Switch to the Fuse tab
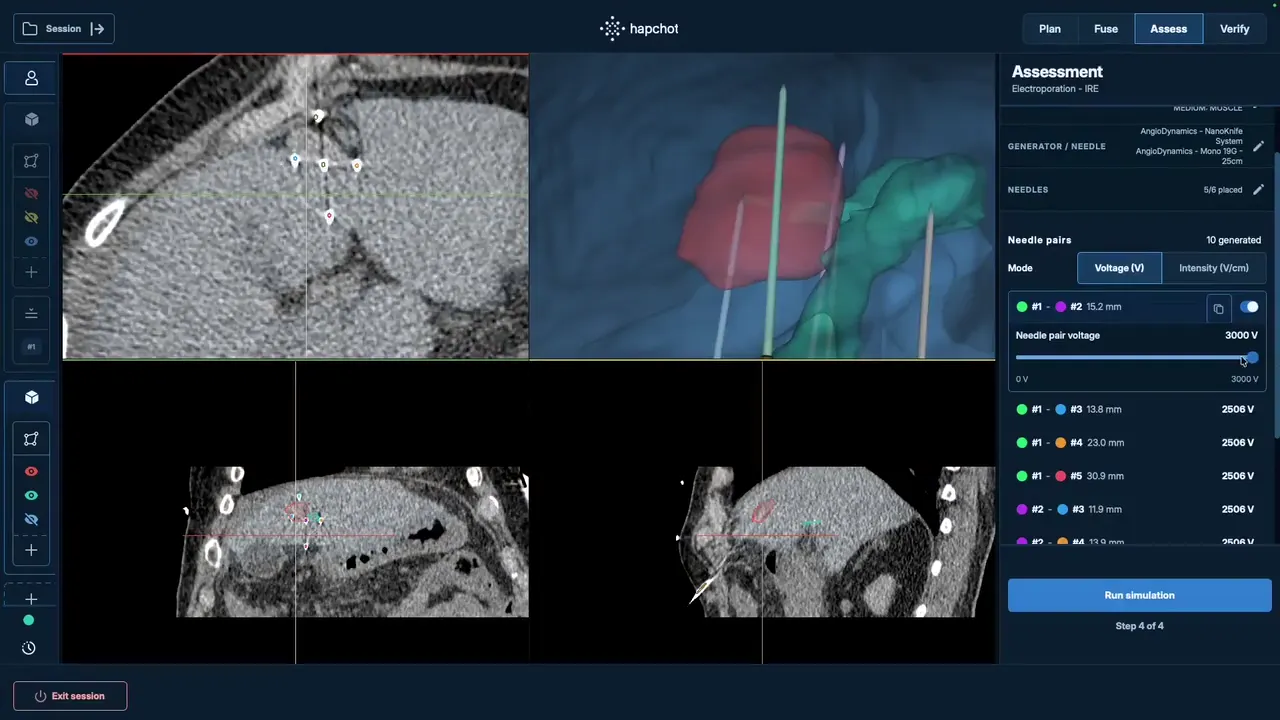The height and width of the screenshot is (720, 1280). pos(1106,29)
